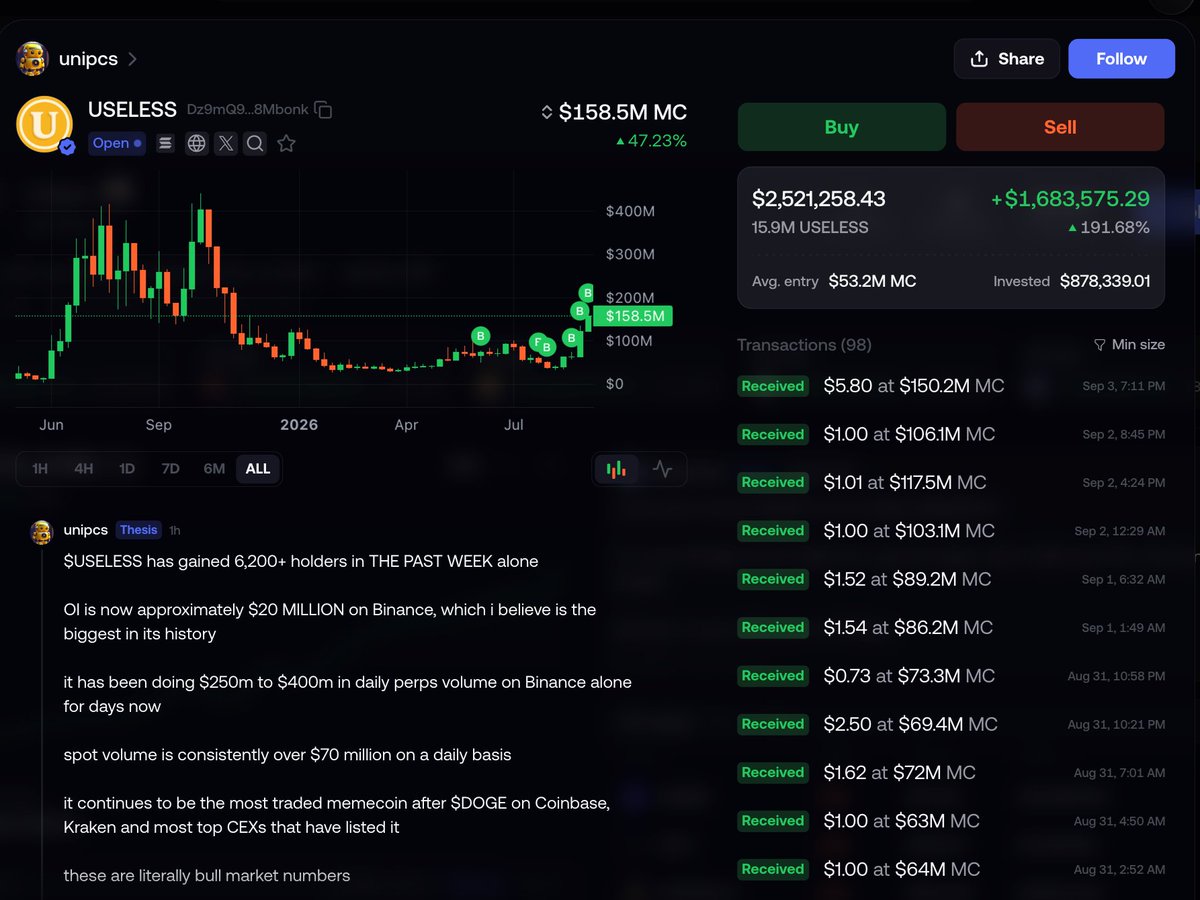Click the red Sell button

pos(1060,127)
